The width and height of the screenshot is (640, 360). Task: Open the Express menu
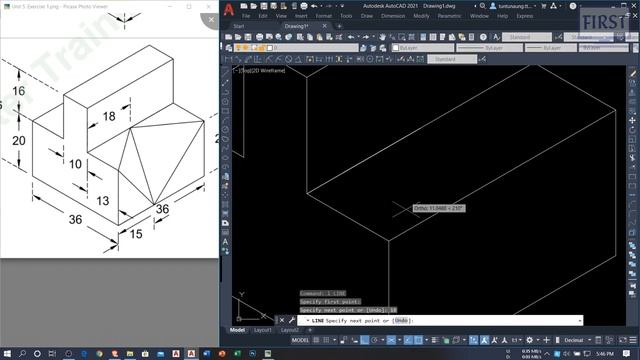524,16
